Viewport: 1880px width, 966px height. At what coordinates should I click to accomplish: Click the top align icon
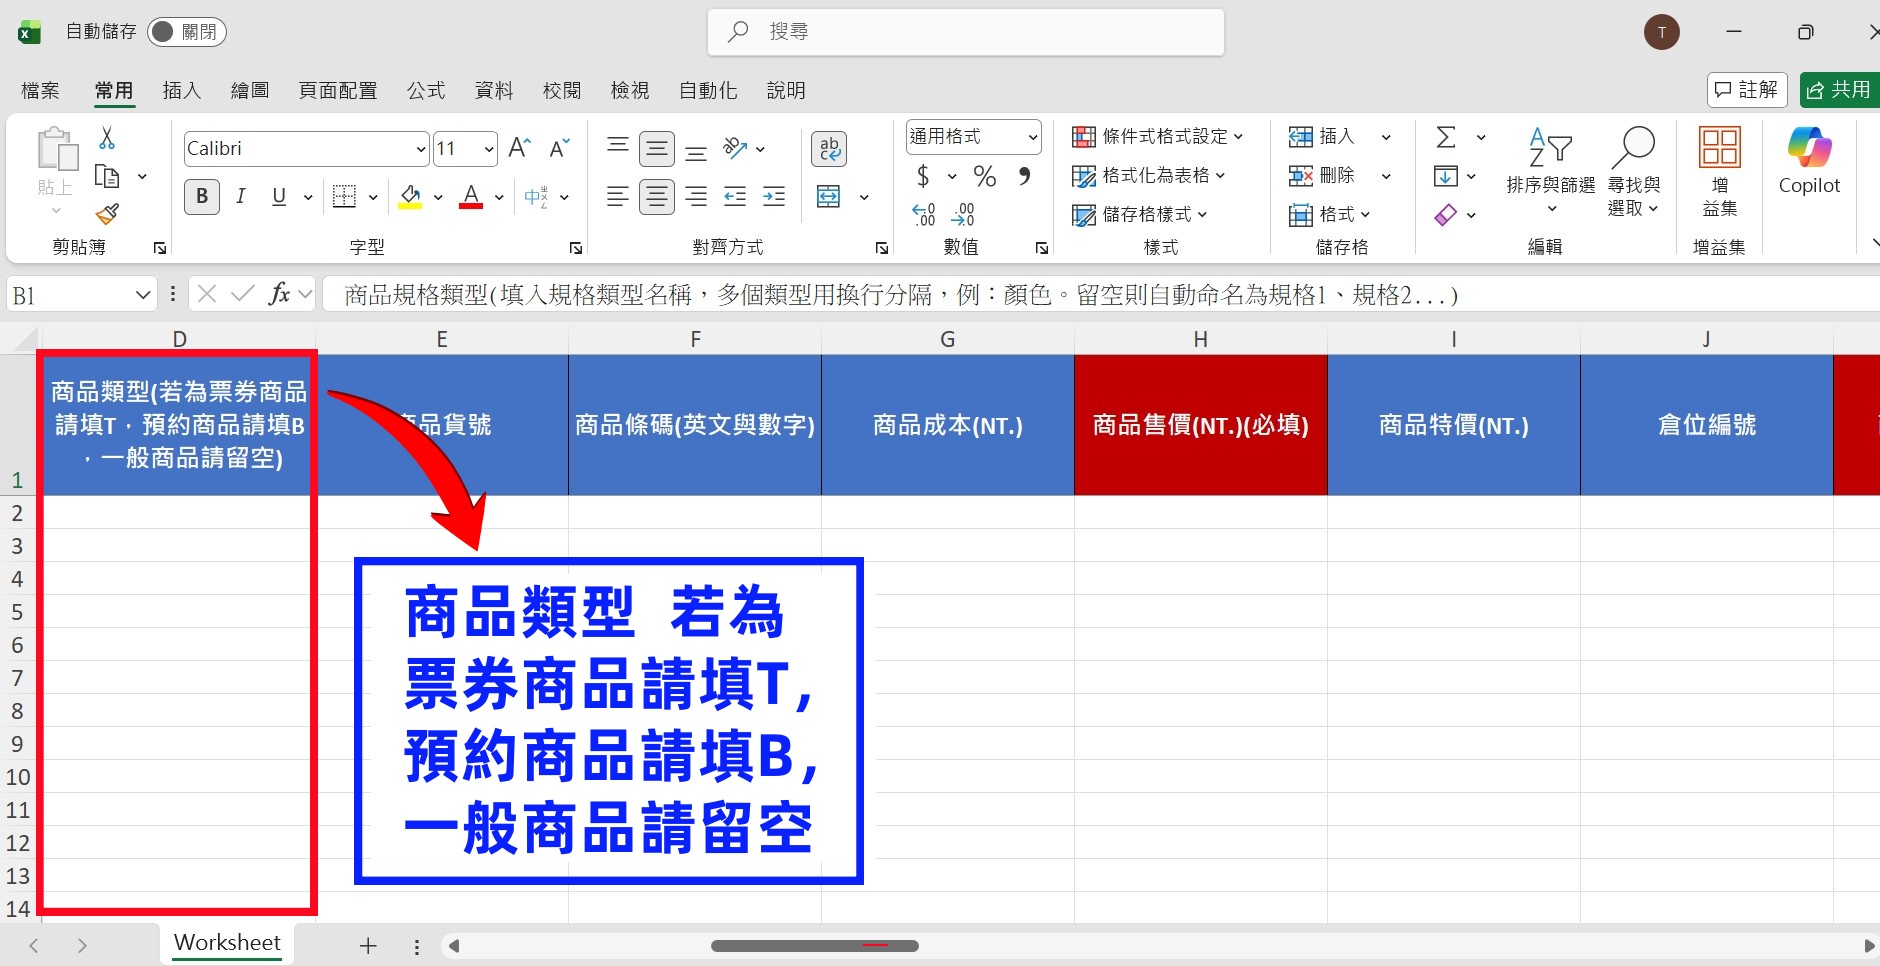pos(618,148)
